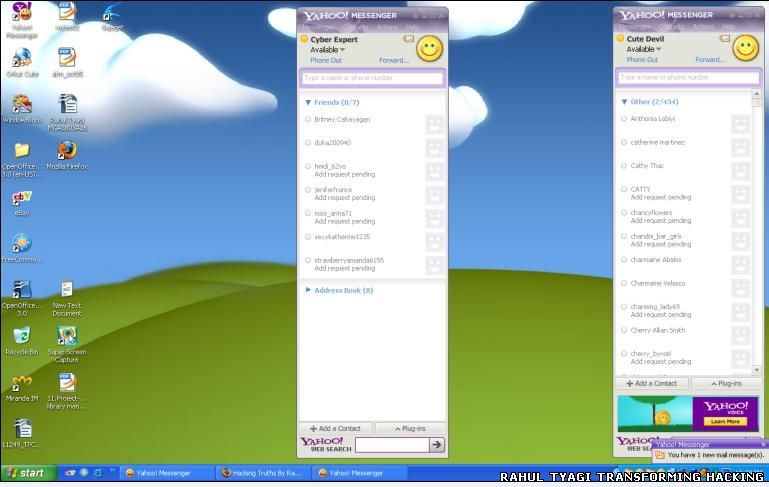Click status bulb icon beside Cyber Expert name
Screen dimensions: 769x487
pos(304,39)
